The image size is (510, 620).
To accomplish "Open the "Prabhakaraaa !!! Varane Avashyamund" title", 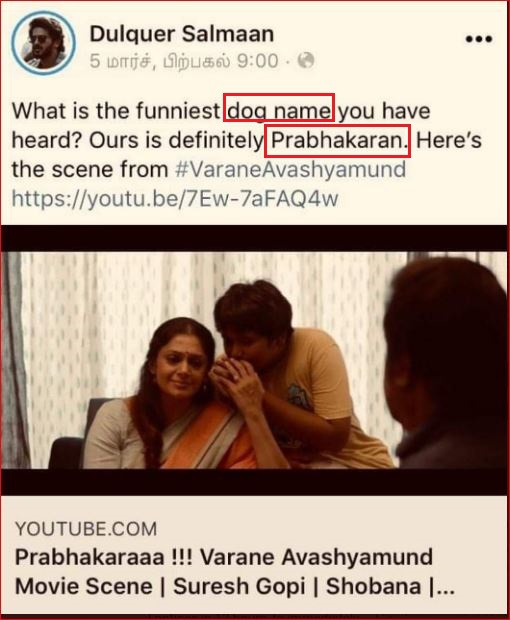I will 224,558.
